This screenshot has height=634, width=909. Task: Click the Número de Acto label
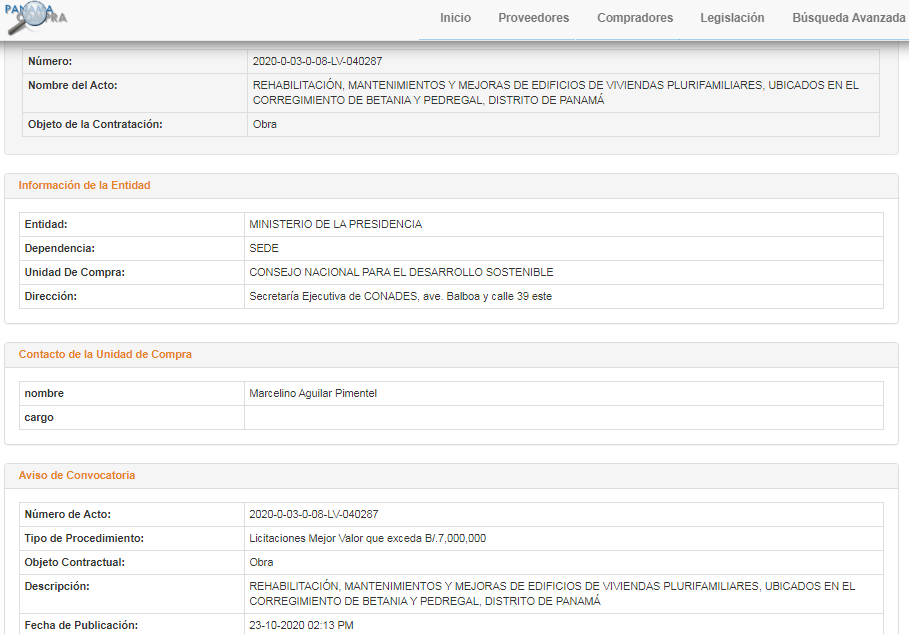68,515
